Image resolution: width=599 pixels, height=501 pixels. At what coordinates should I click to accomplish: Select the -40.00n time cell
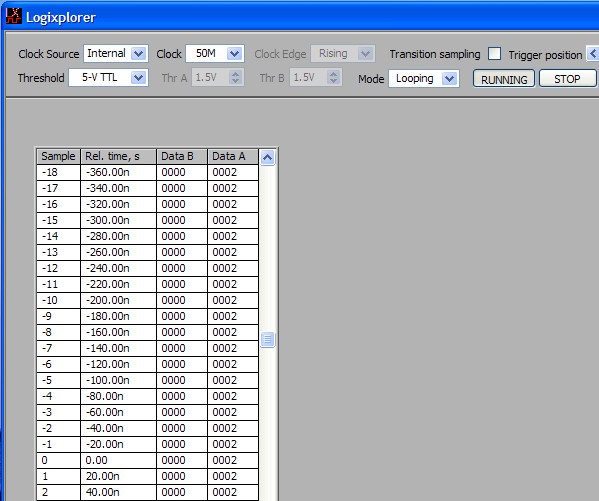point(118,428)
